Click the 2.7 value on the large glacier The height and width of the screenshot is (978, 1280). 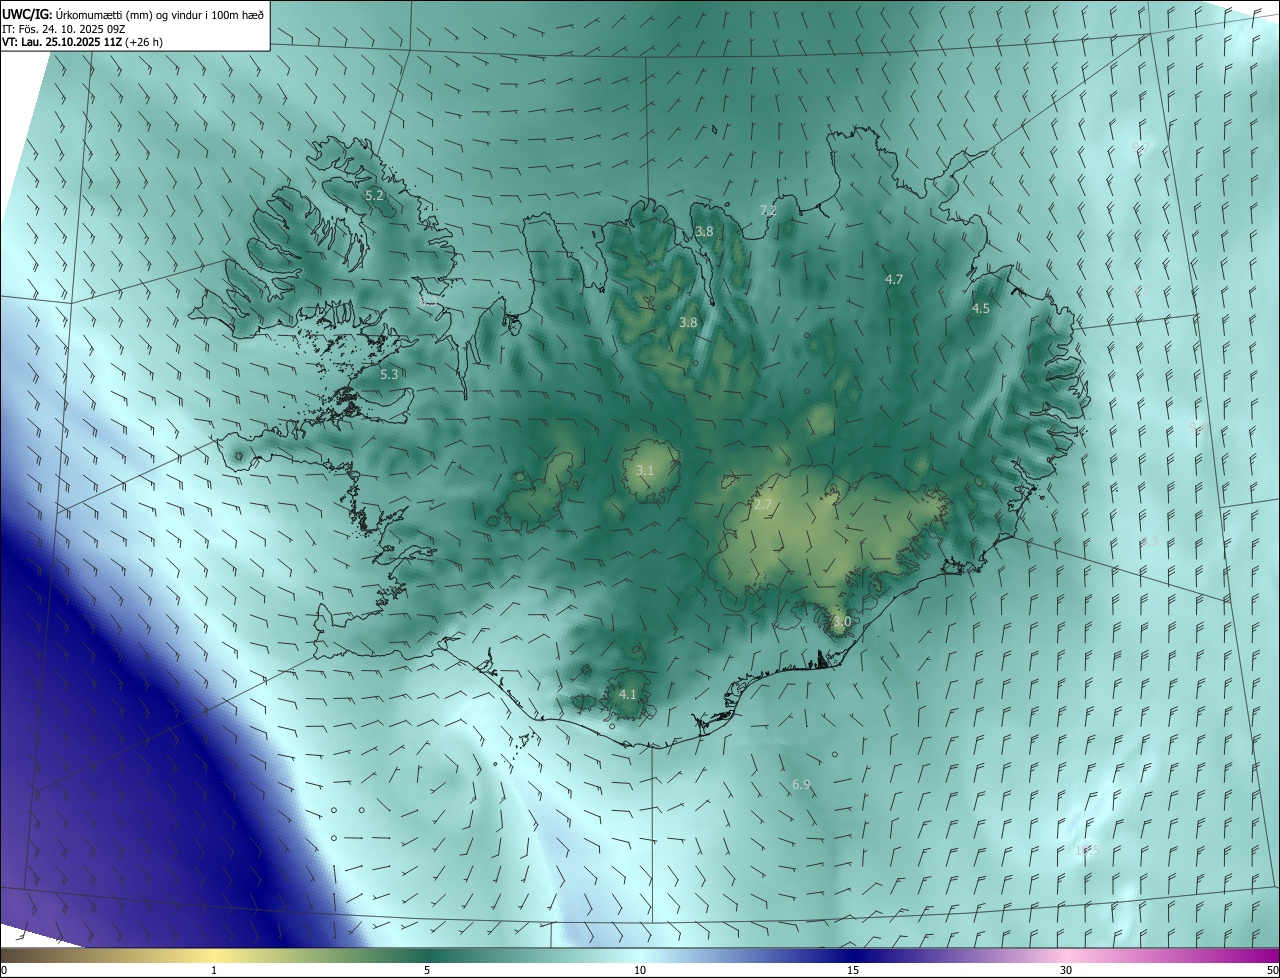coord(763,505)
